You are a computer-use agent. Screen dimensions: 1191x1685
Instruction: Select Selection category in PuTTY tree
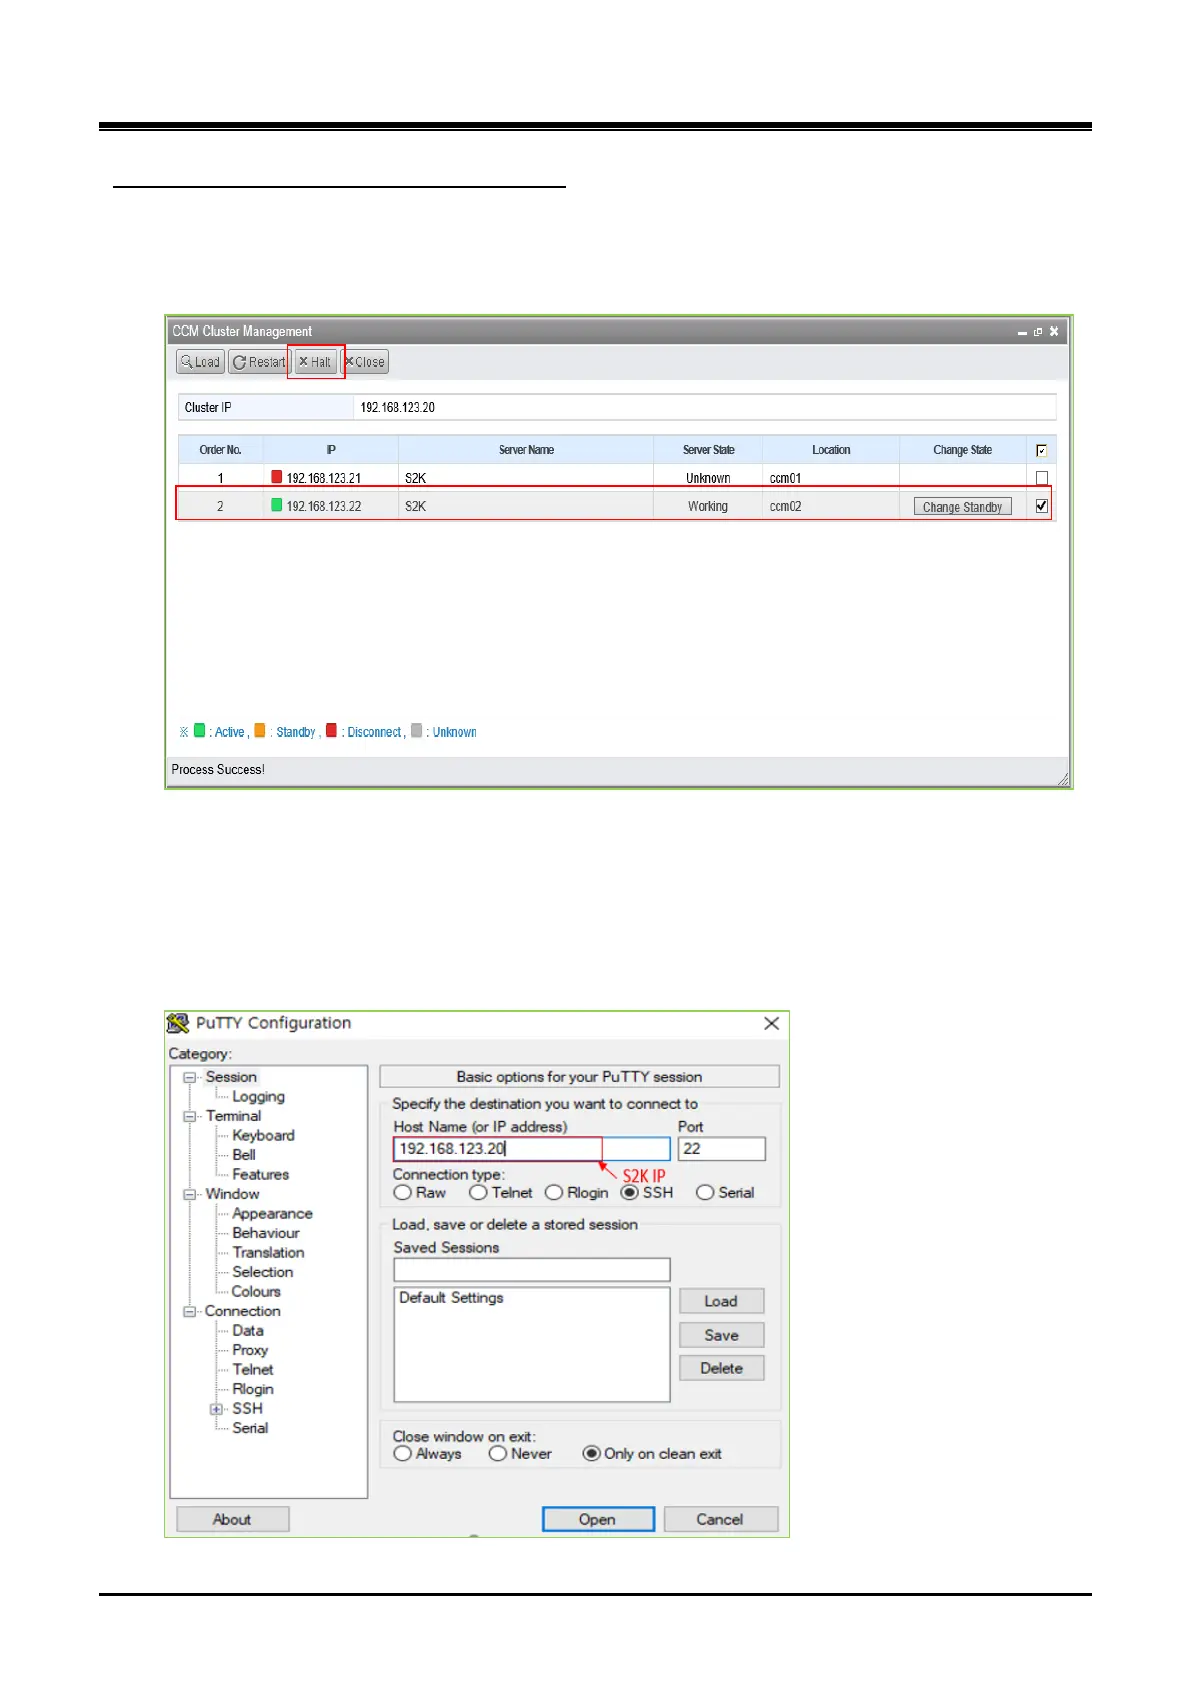(262, 1272)
